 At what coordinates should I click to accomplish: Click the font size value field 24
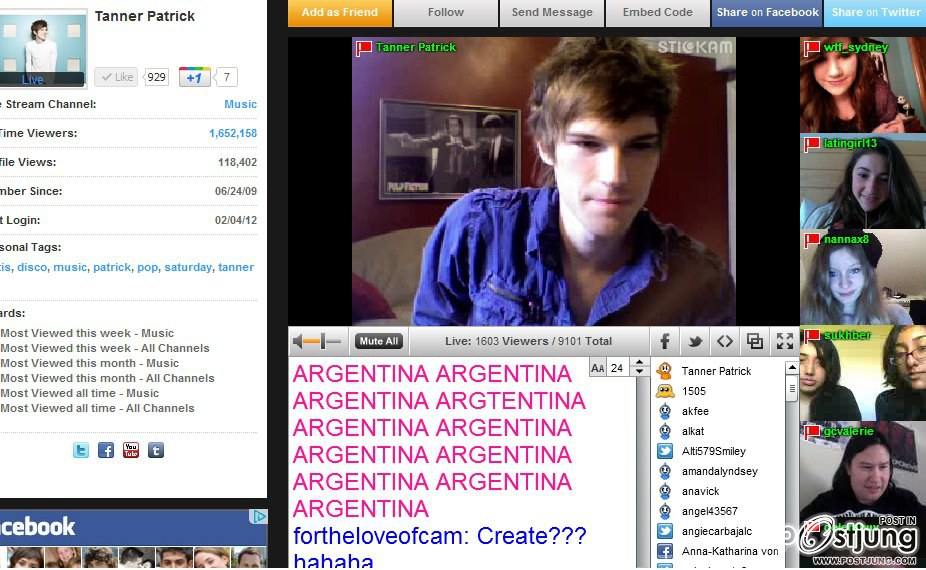618,368
